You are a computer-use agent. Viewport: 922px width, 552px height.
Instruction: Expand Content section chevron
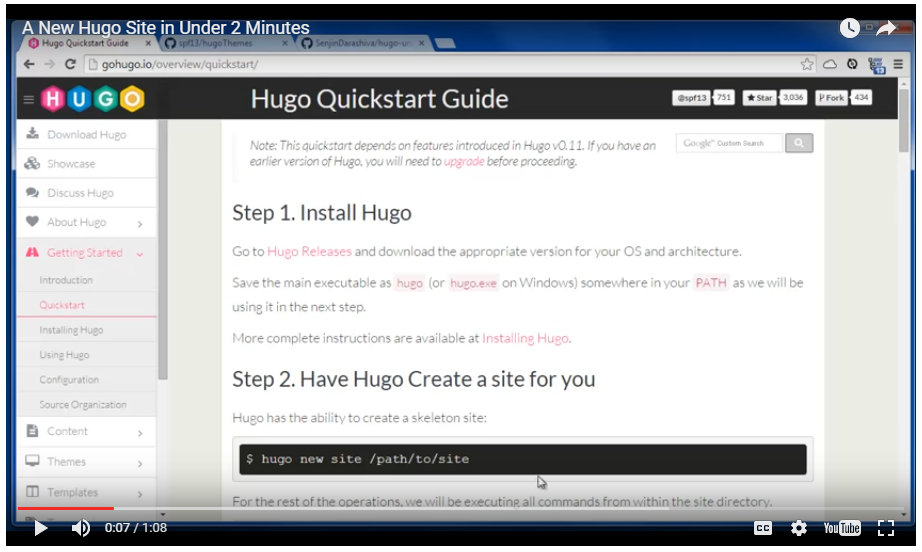pos(140,433)
